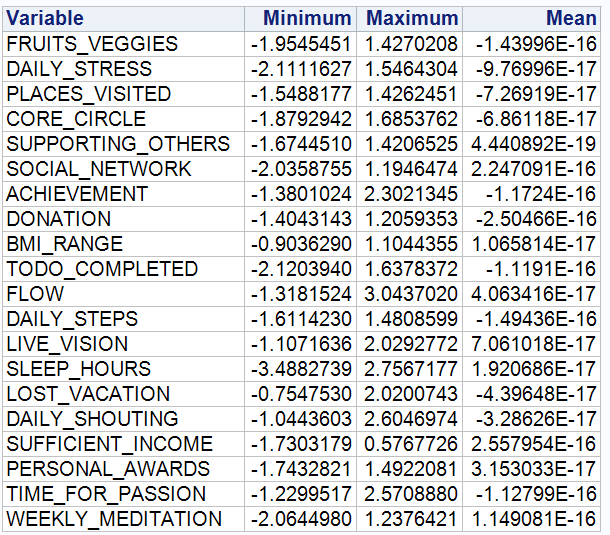610x535 pixels.
Task: Click maximum value 2.7567177
Action: click(x=409, y=369)
